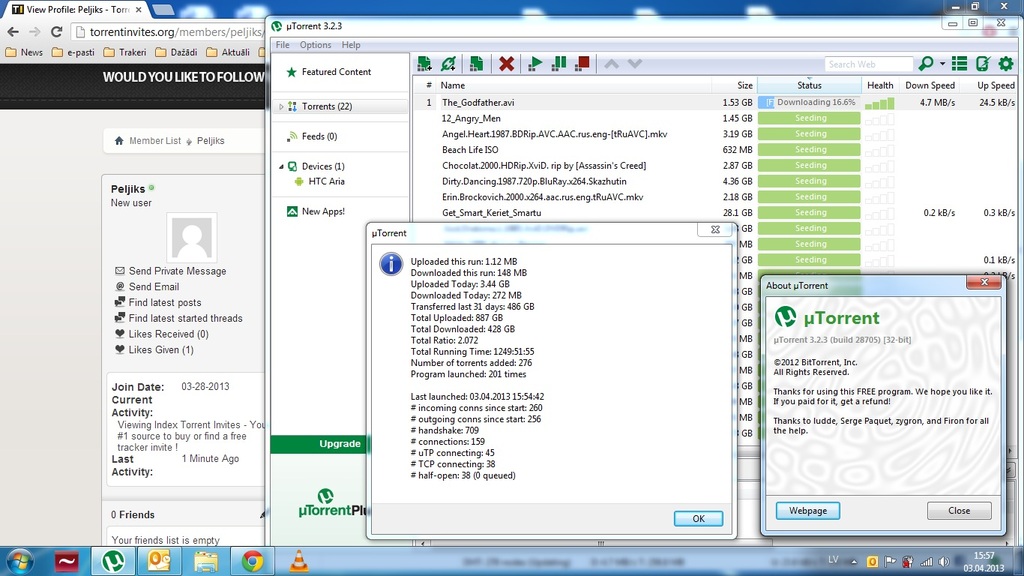
Task: Click the red X Remove torrent icon
Action: pos(507,64)
